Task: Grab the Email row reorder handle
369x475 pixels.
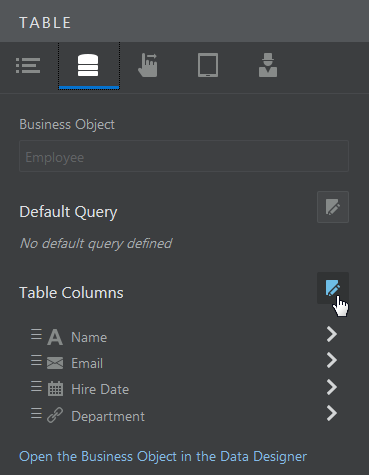Action: (x=36, y=360)
